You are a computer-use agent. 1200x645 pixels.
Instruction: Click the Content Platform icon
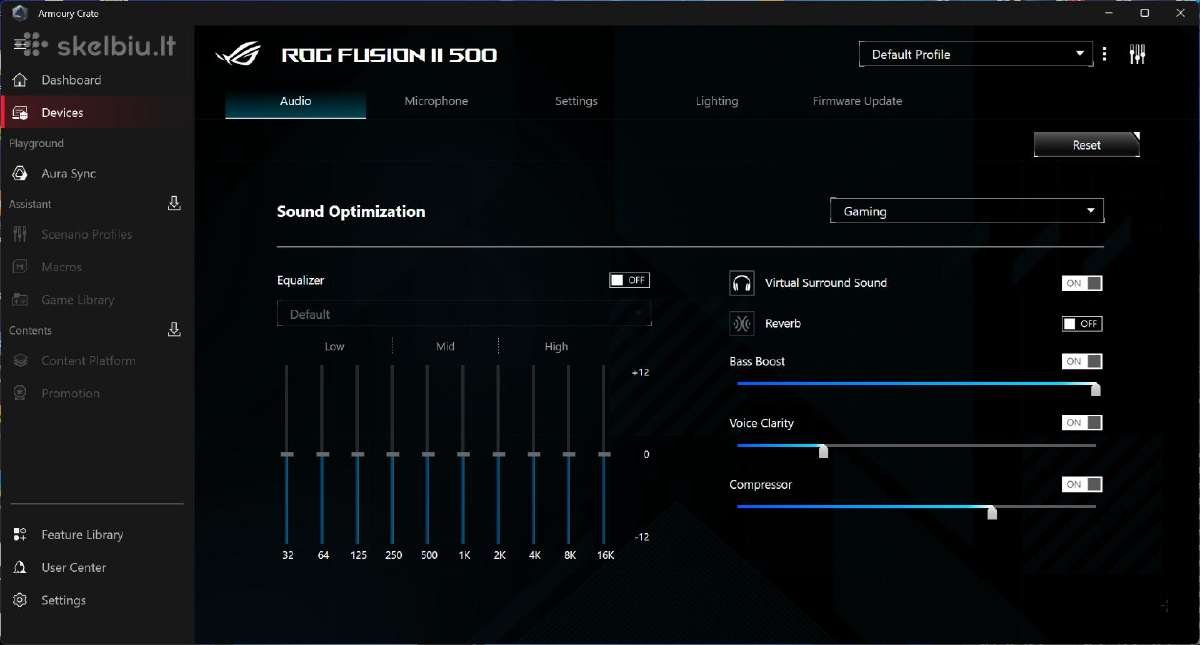click(20, 361)
